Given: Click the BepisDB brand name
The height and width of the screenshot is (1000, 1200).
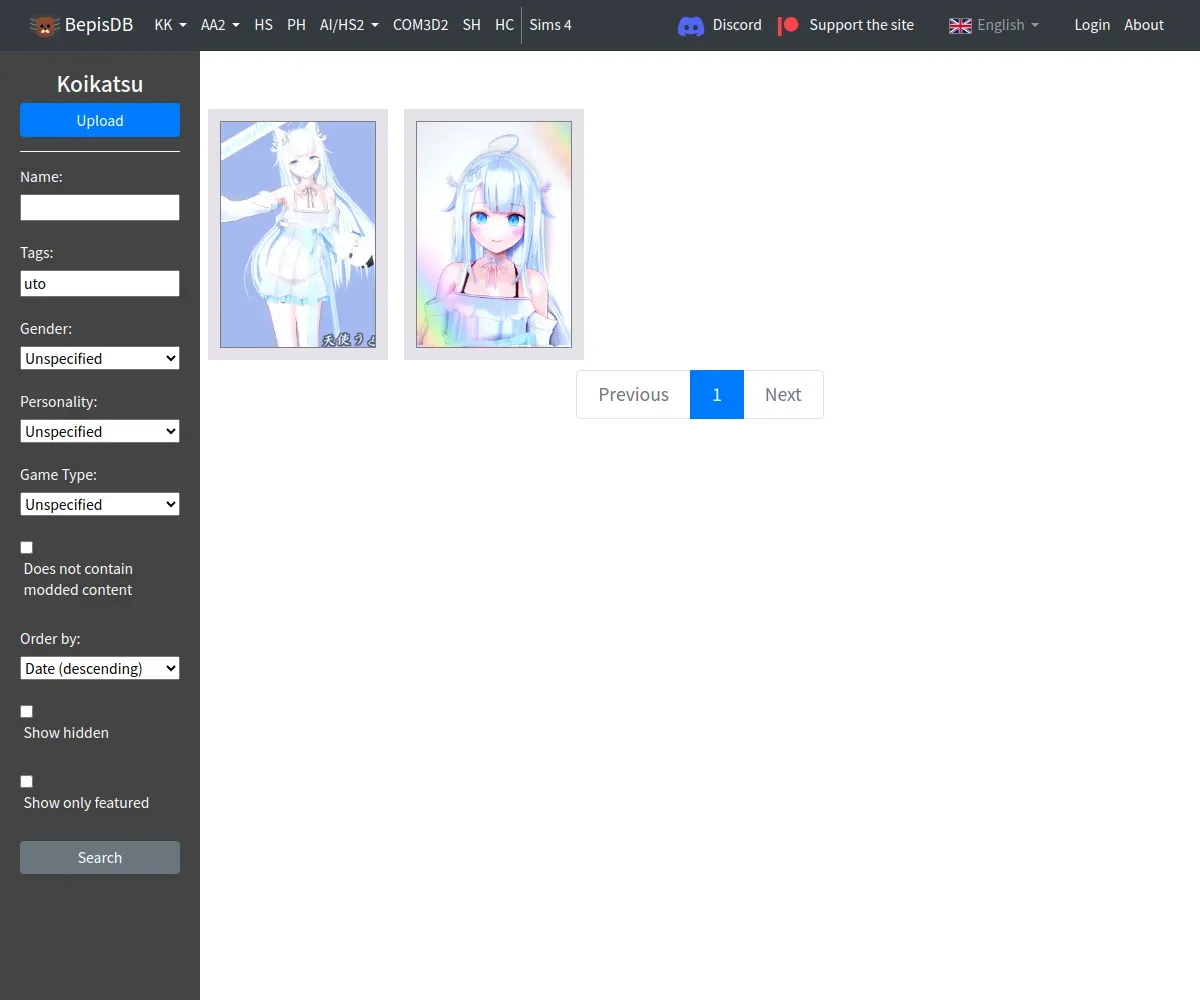Looking at the screenshot, I should click(99, 25).
